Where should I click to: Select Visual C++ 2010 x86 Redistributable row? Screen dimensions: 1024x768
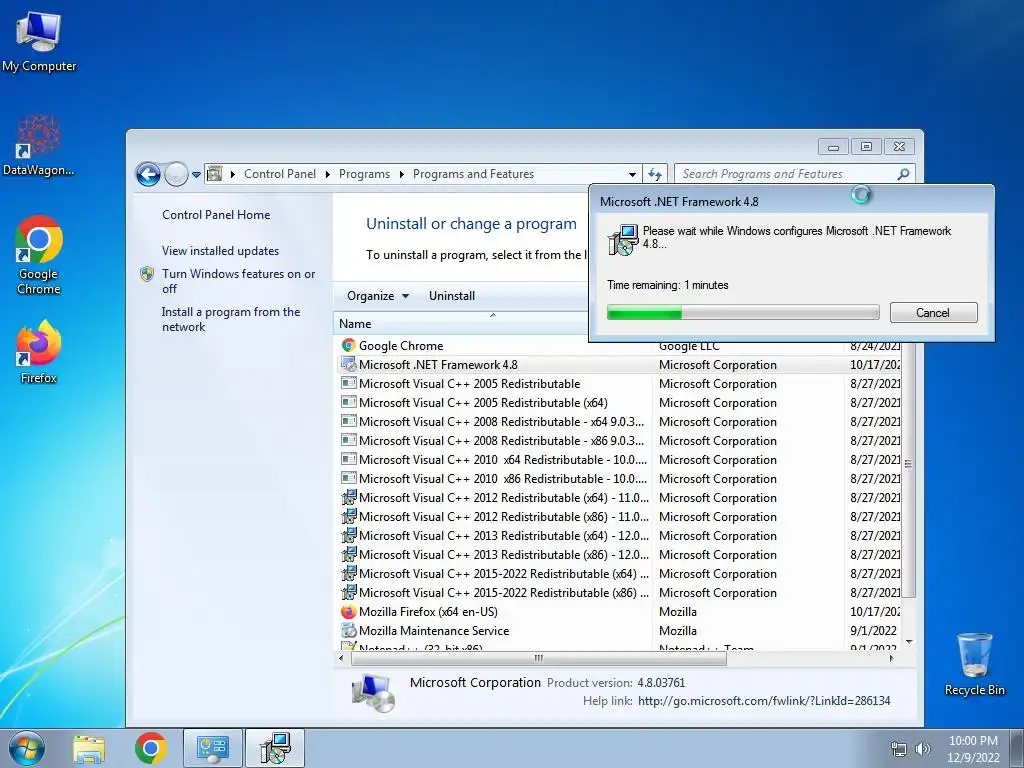(619, 479)
